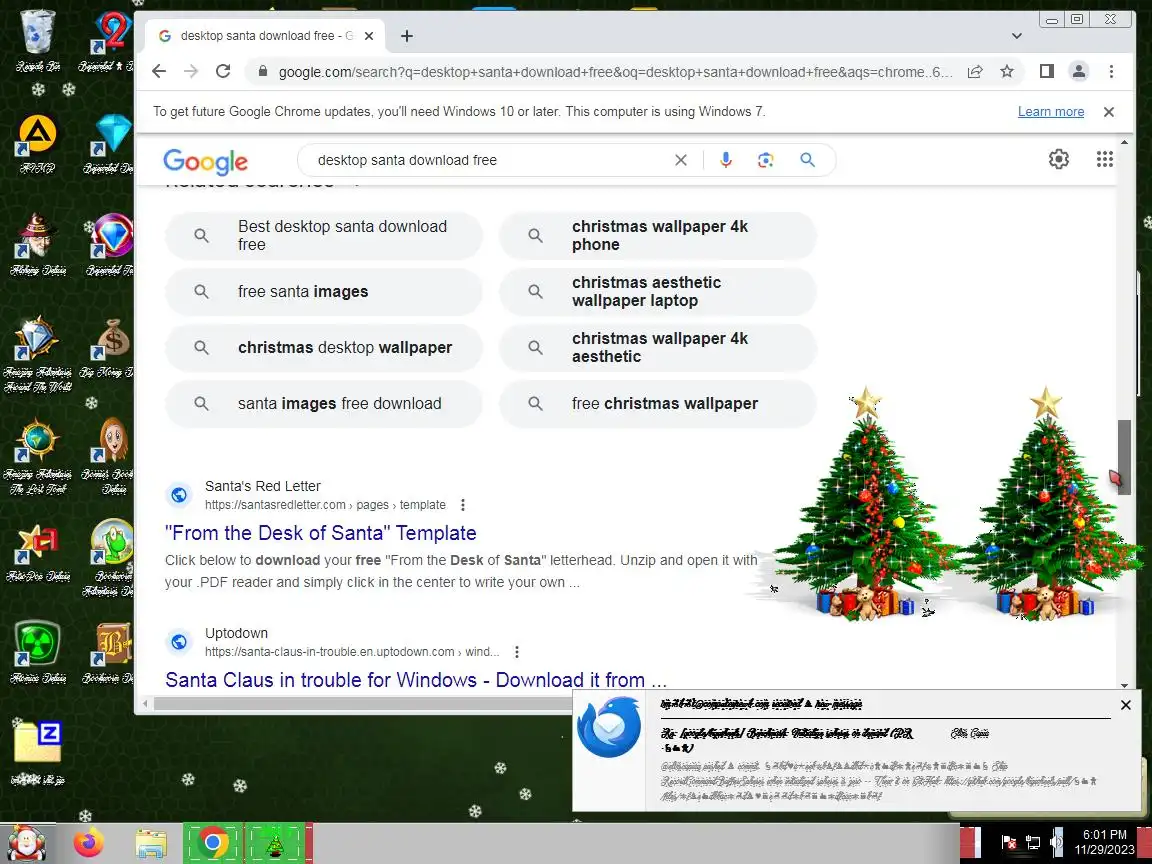Screen dimensions: 1152x864
Task: Click the greyed forward navigation arrow
Action: [191, 71]
